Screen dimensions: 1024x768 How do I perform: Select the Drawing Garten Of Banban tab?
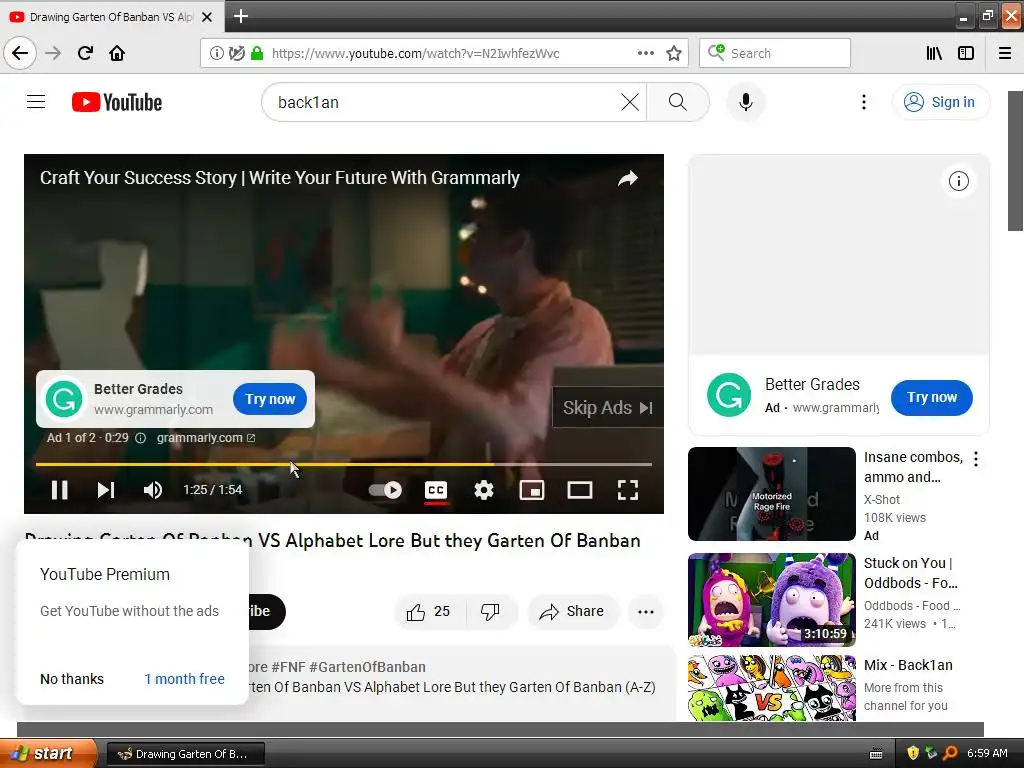[x=111, y=17]
